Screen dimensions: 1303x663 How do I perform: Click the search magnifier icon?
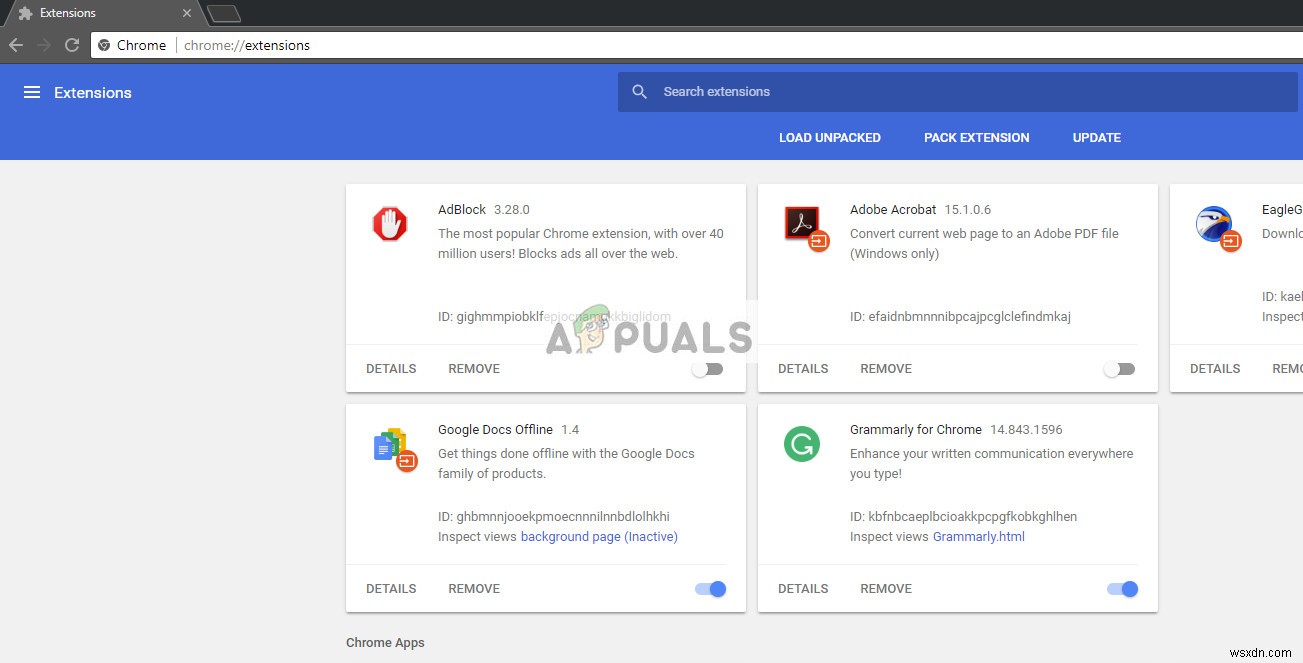640,92
